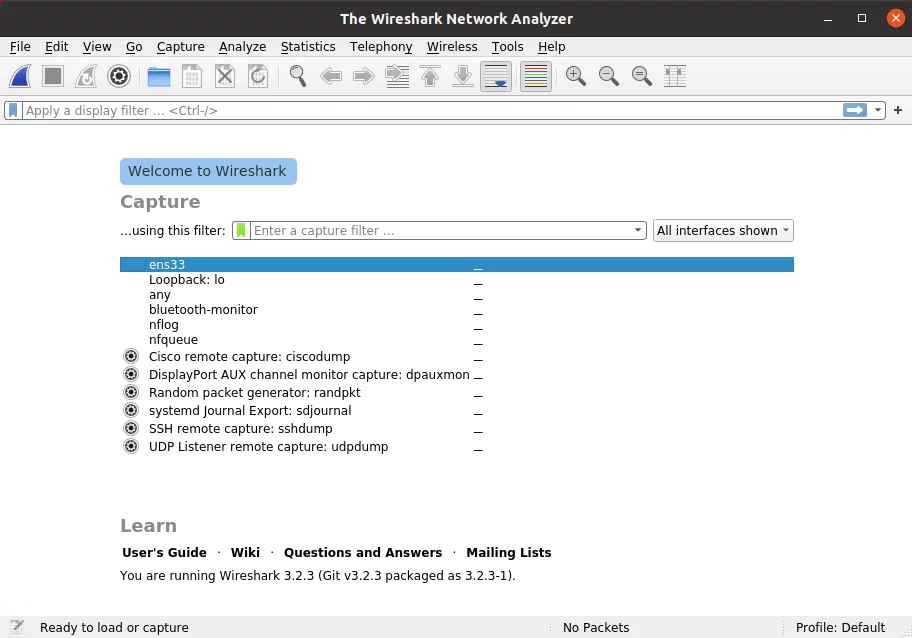Open Capture options gear icon
Screen dimensions: 912x638
coord(119,76)
